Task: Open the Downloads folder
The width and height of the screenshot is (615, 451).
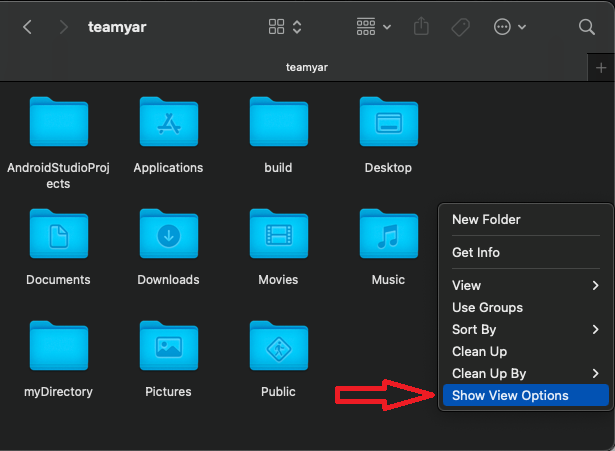Action: [168, 234]
